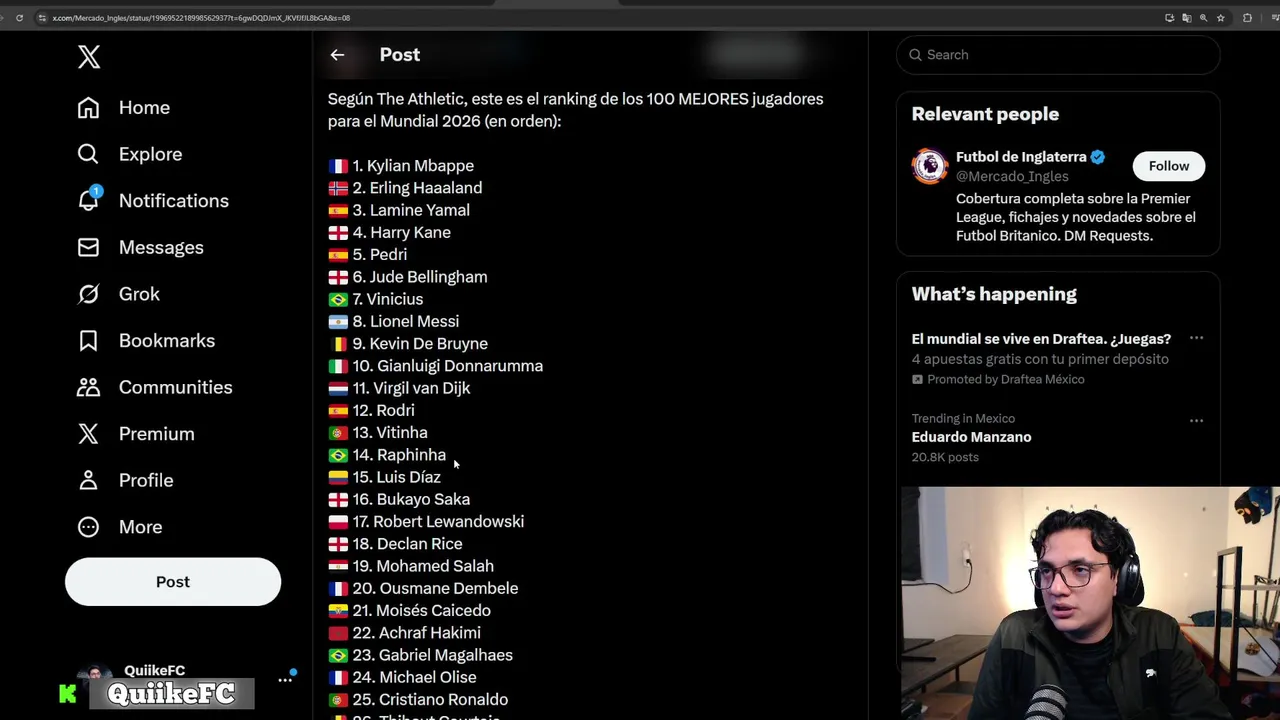Open Communities from sidebar
1280x720 pixels.
click(154, 387)
